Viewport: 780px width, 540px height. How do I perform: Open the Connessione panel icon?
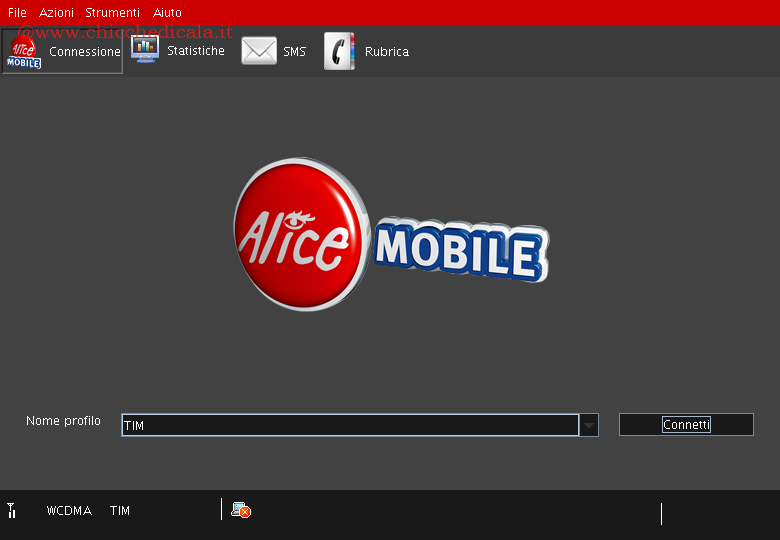coord(24,52)
